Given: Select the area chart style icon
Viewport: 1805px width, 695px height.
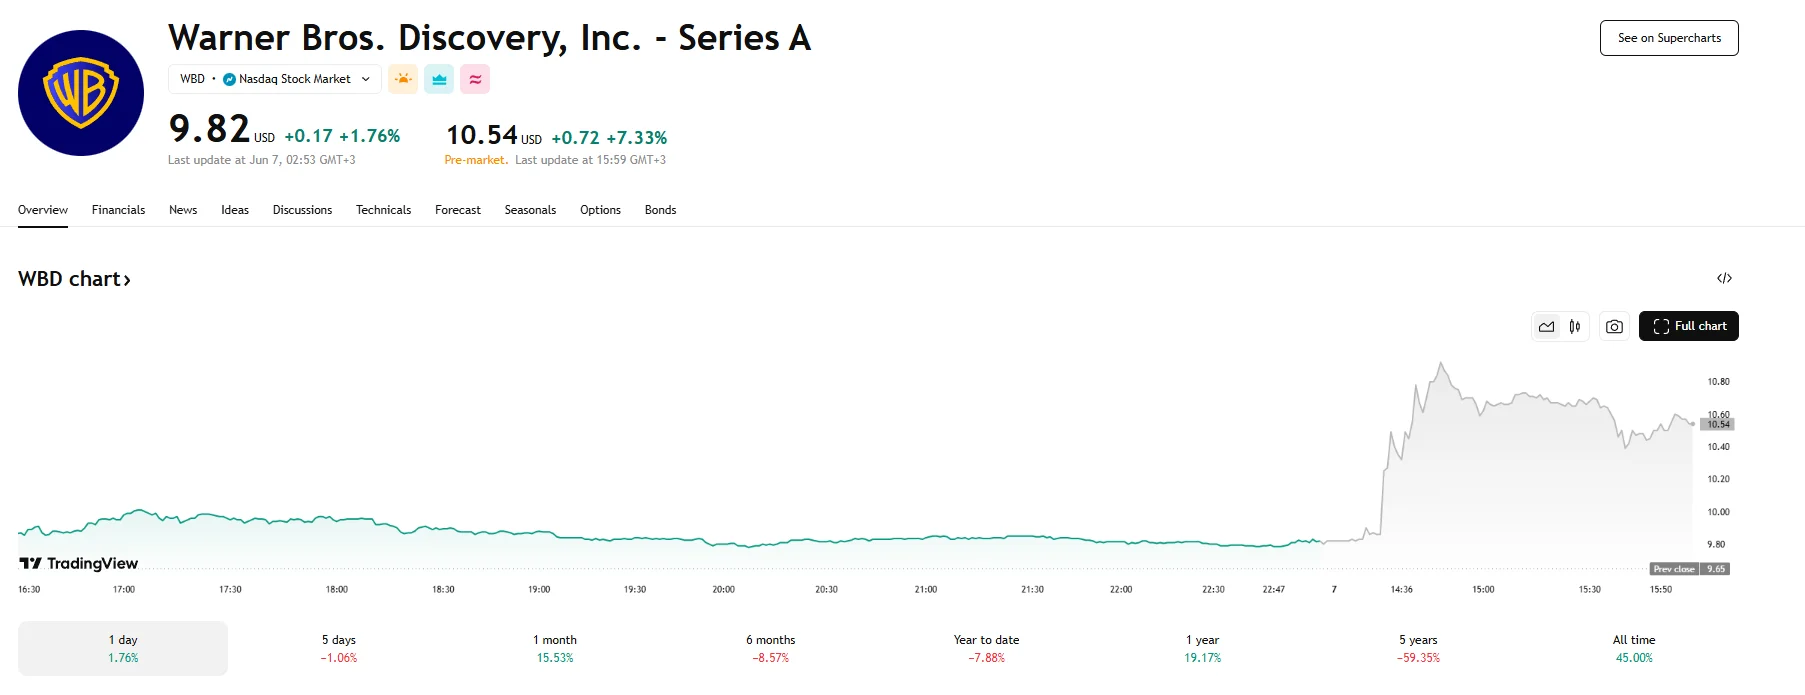Looking at the screenshot, I should tap(1546, 325).
